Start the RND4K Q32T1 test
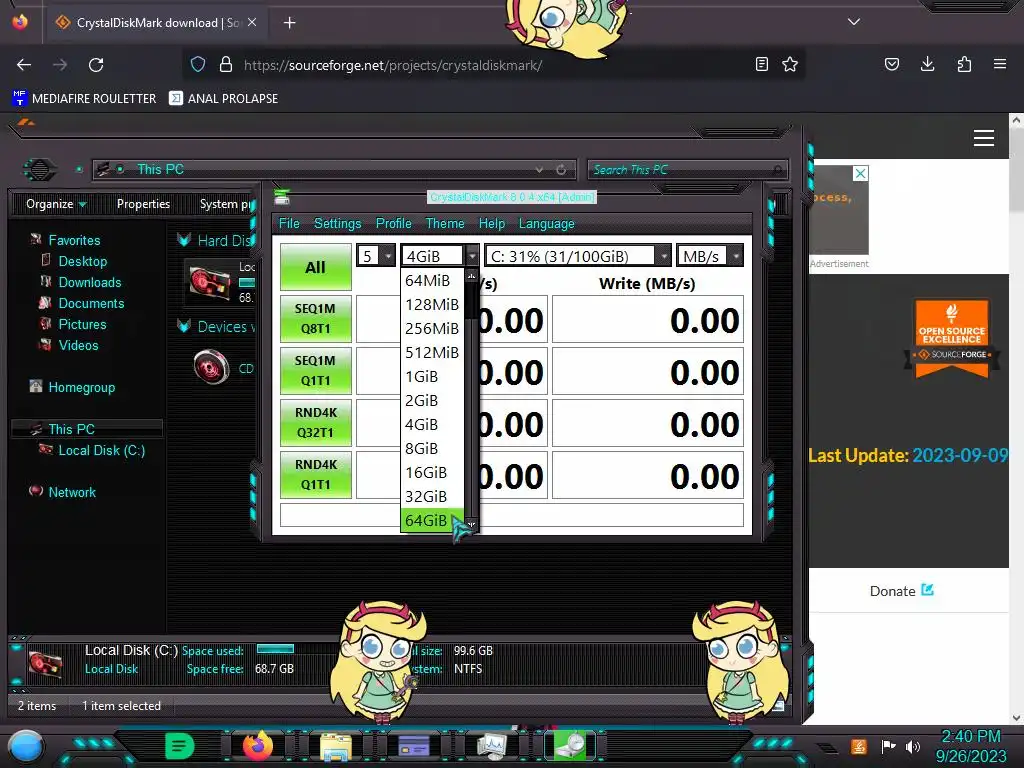This screenshot has height=768, width=1024. point(315,423)
